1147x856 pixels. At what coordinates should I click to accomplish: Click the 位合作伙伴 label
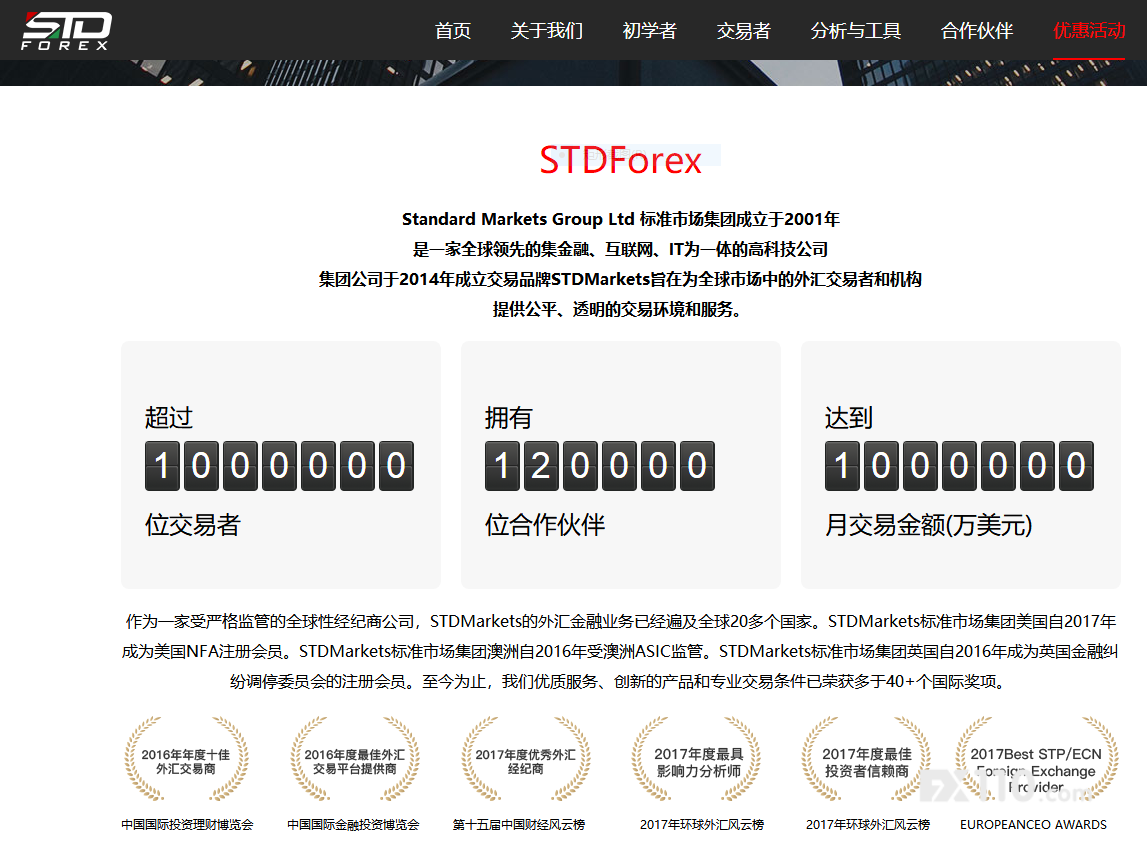click(x=545, y=525)
